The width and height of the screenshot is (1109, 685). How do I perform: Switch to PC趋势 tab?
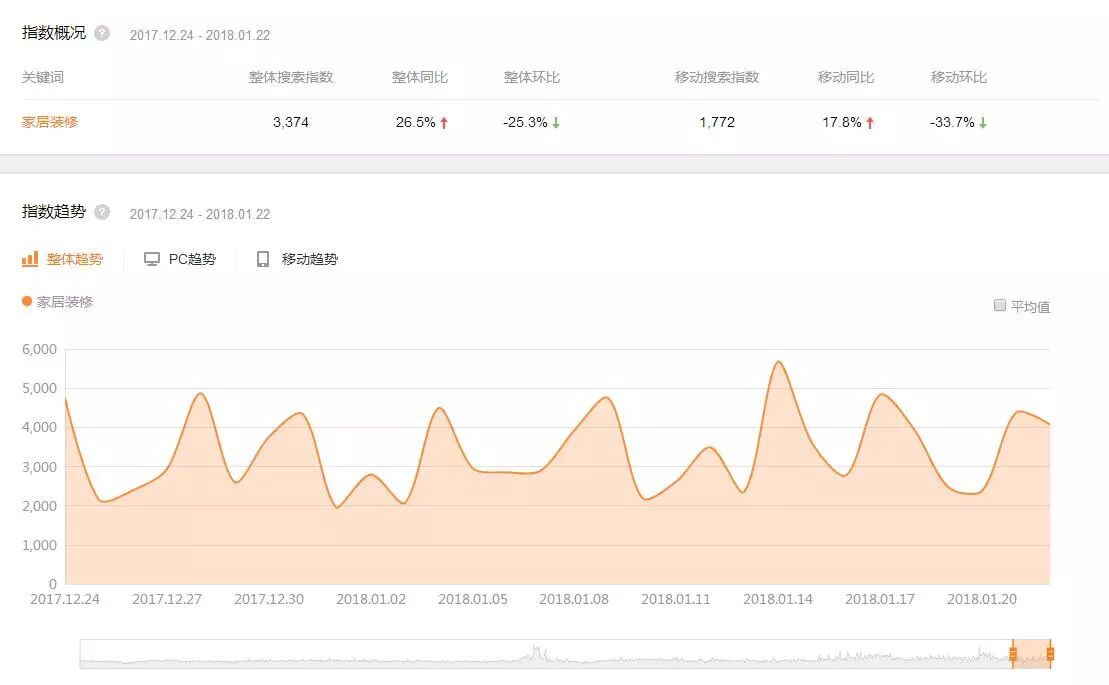[x=180, y=259]
